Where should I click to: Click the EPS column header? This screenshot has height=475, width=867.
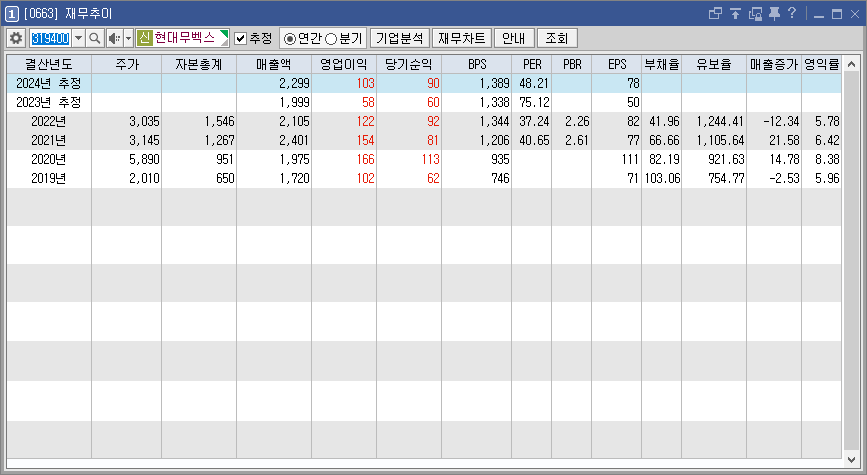(x=617, y=64)
